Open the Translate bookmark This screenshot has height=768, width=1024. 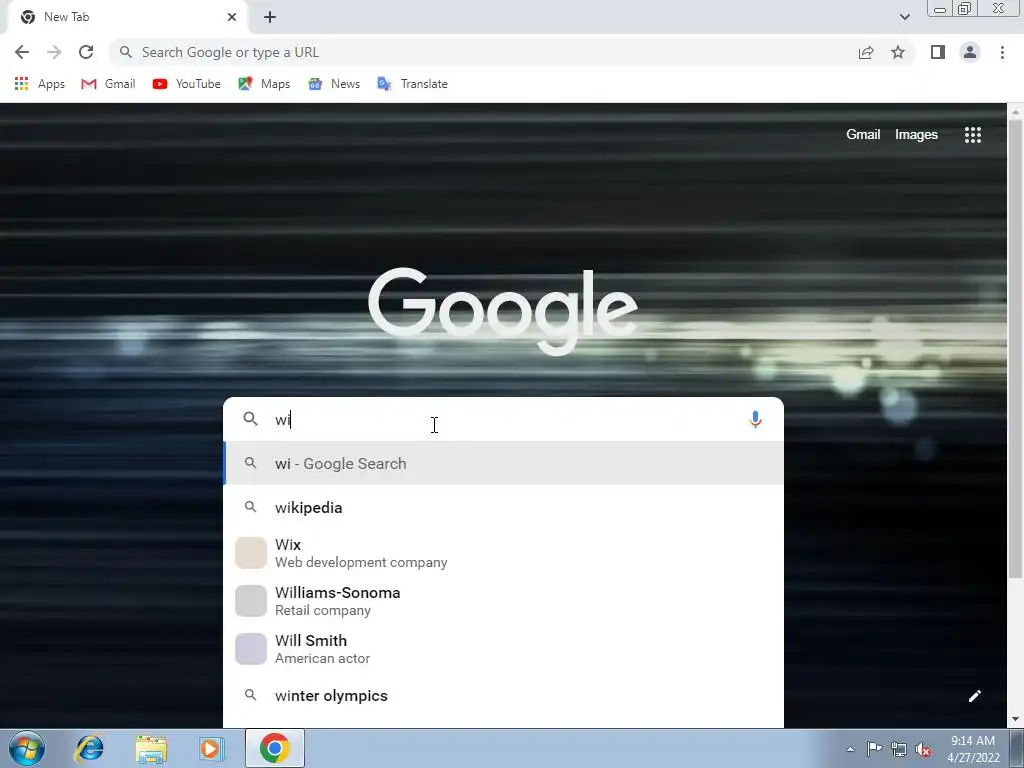(x=412, y=84)
